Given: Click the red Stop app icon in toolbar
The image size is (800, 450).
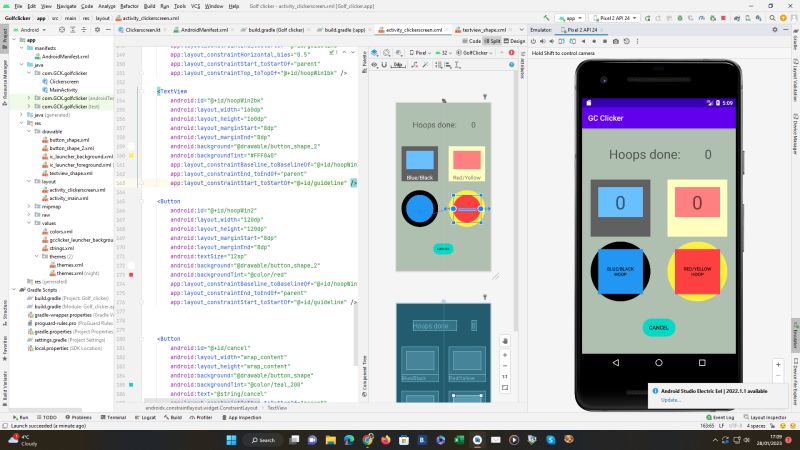Looking at the screenshot, I should (x=723, y=18).
